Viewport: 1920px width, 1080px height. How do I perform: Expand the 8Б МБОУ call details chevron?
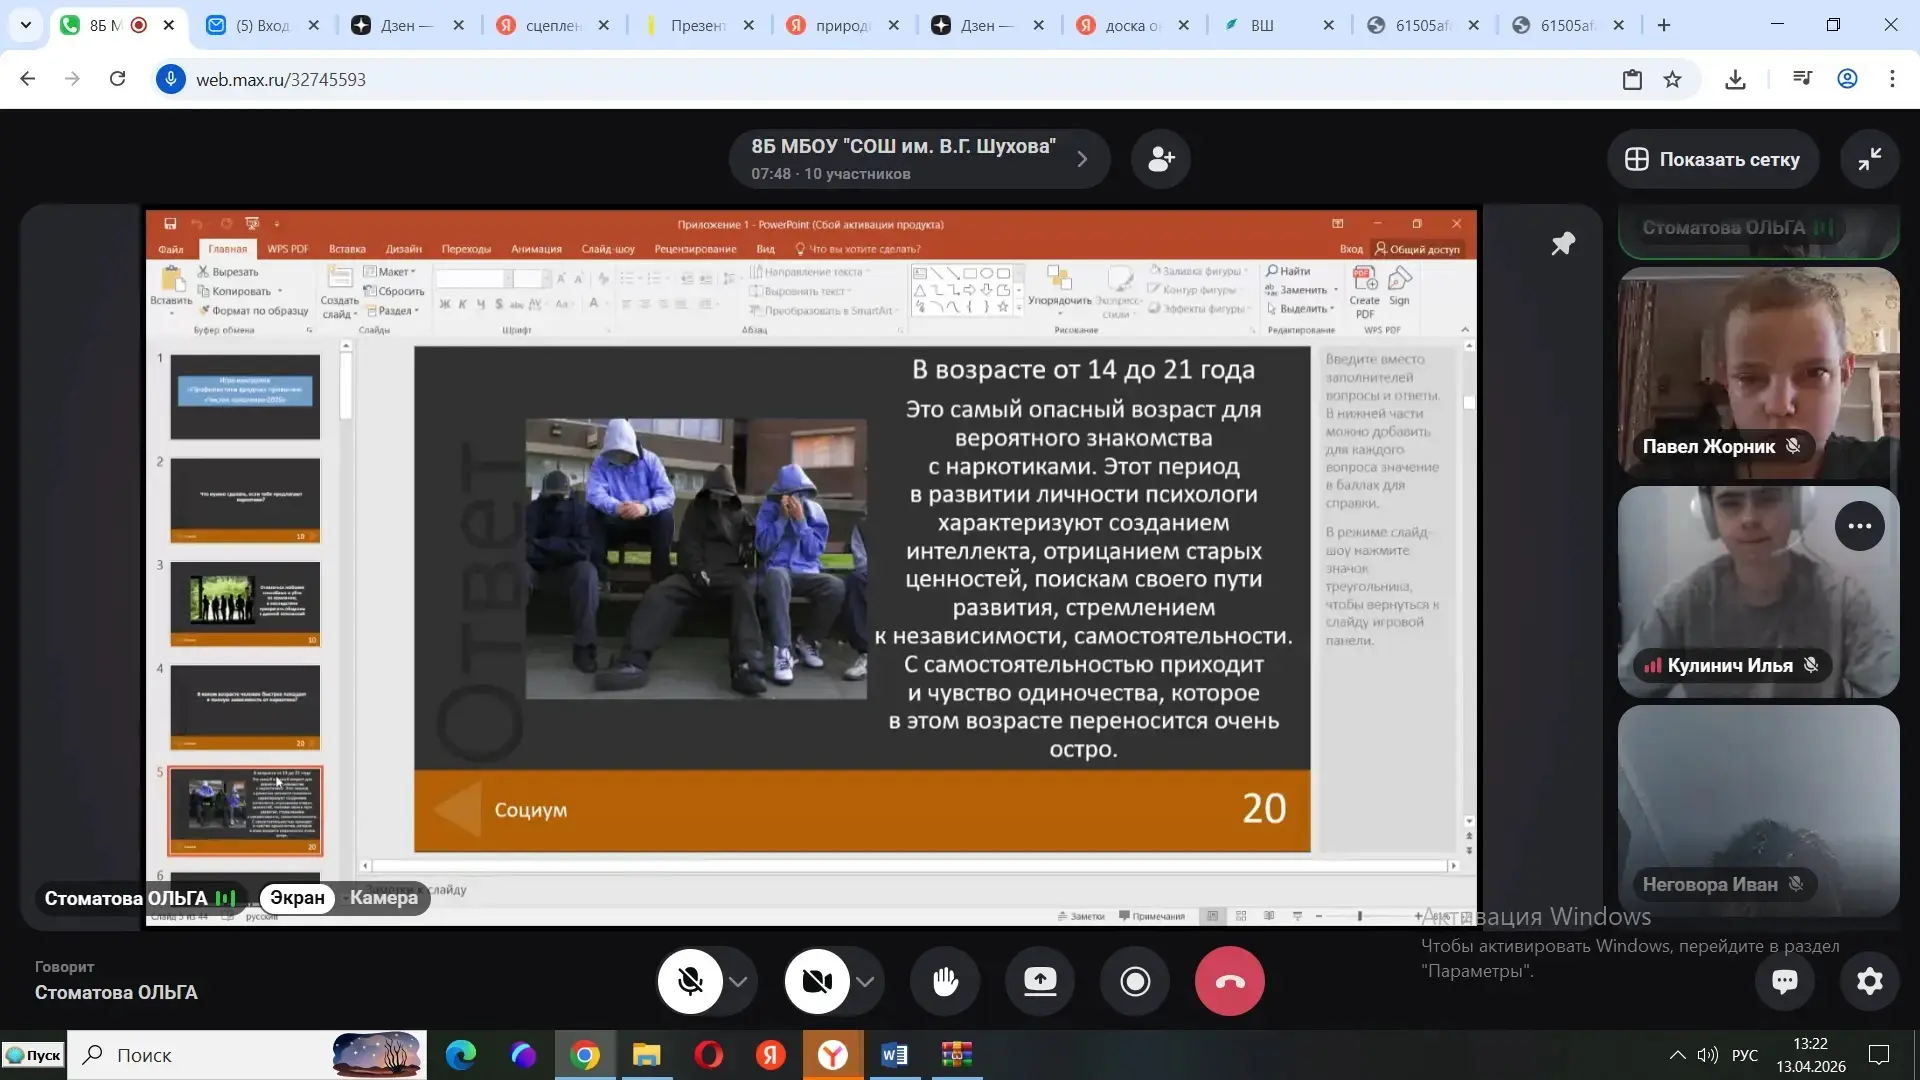tap(1082, 159)
